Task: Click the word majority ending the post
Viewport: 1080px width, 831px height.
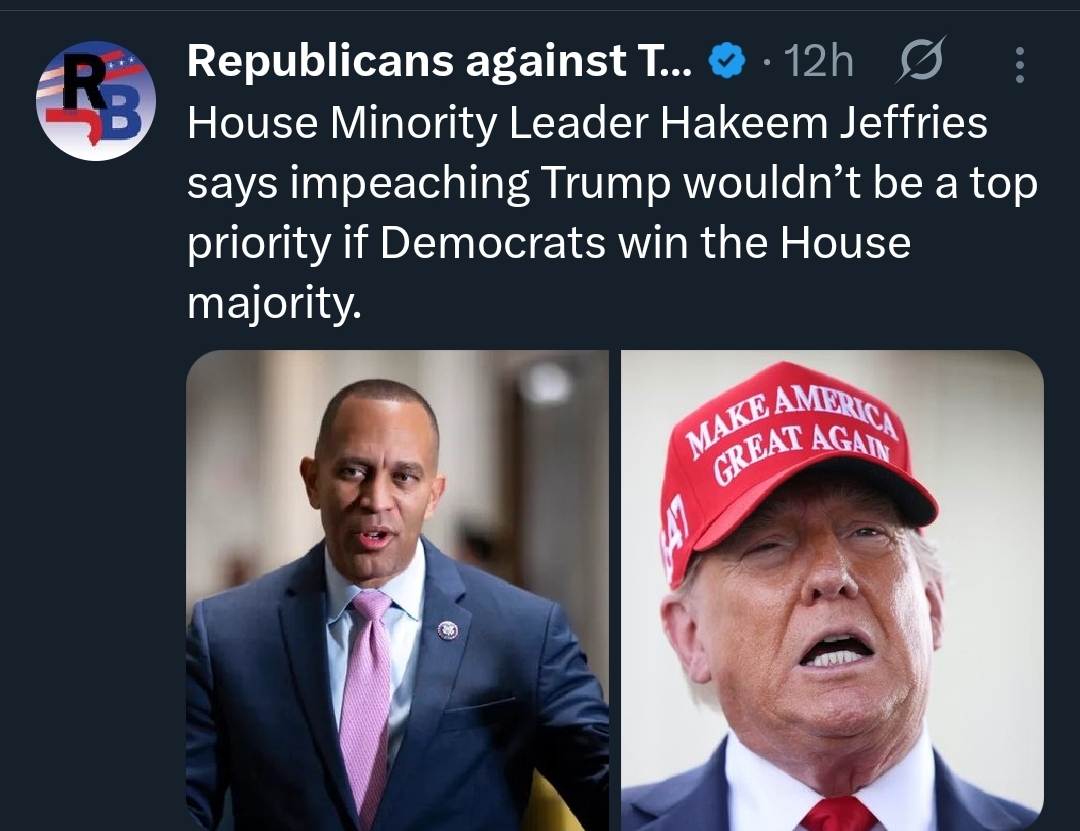Action: pyautogui.click(x=274, y=304)
